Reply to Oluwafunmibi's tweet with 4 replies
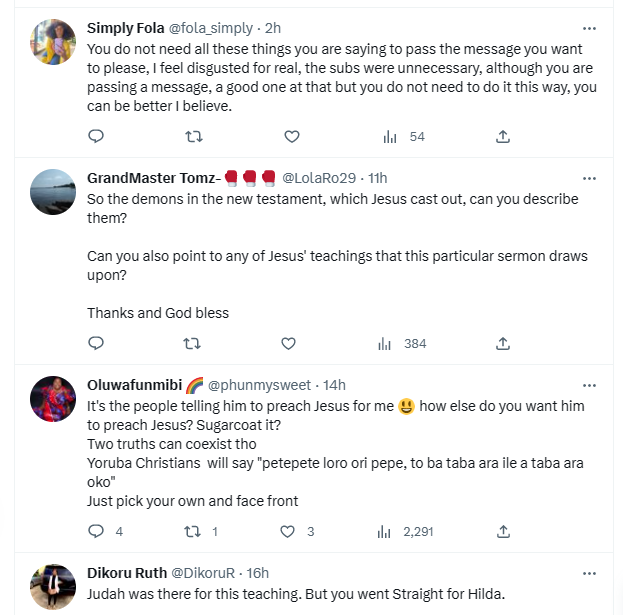 pyautogui.click(x=96, y=532)
